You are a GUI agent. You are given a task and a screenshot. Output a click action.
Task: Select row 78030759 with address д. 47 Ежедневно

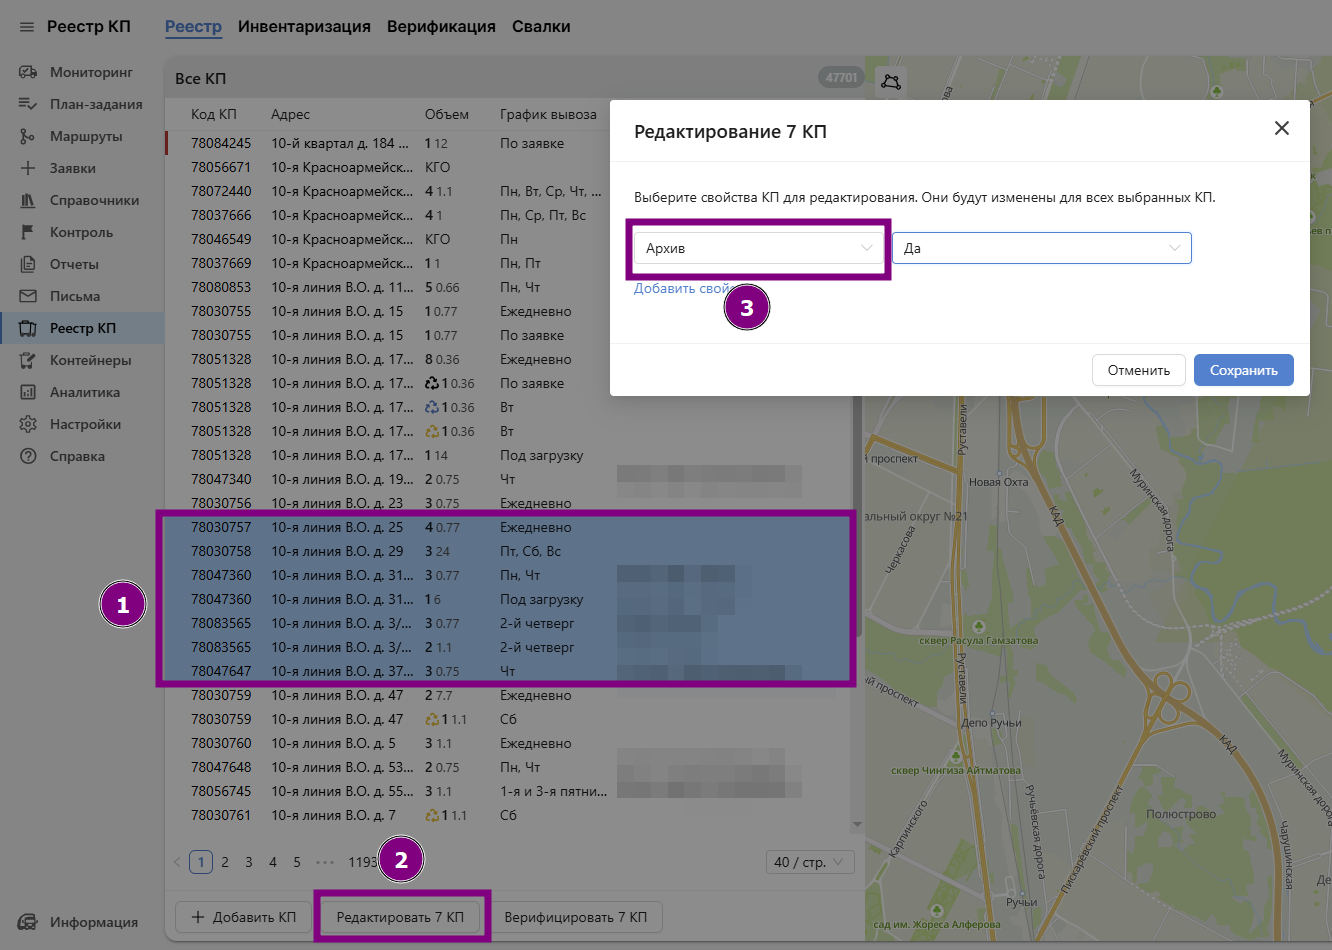click(400, 695)
